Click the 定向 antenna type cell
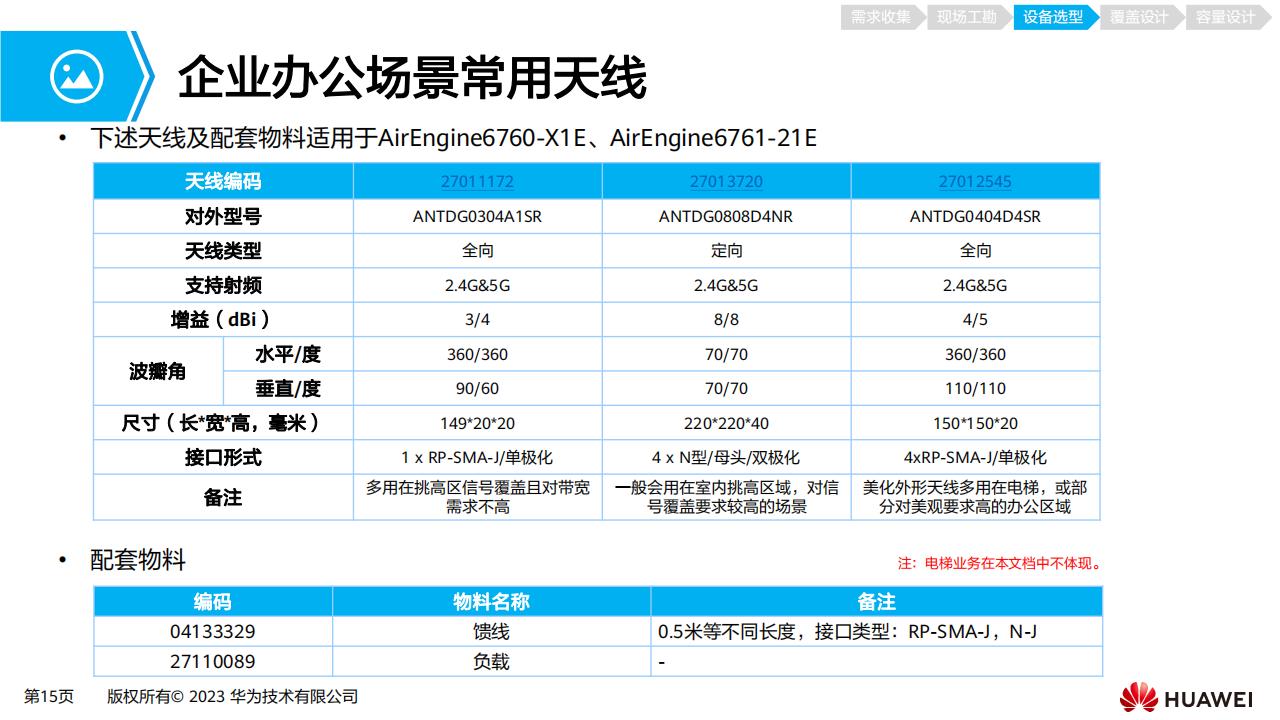 pyautogui.click(x=726, y=251)
